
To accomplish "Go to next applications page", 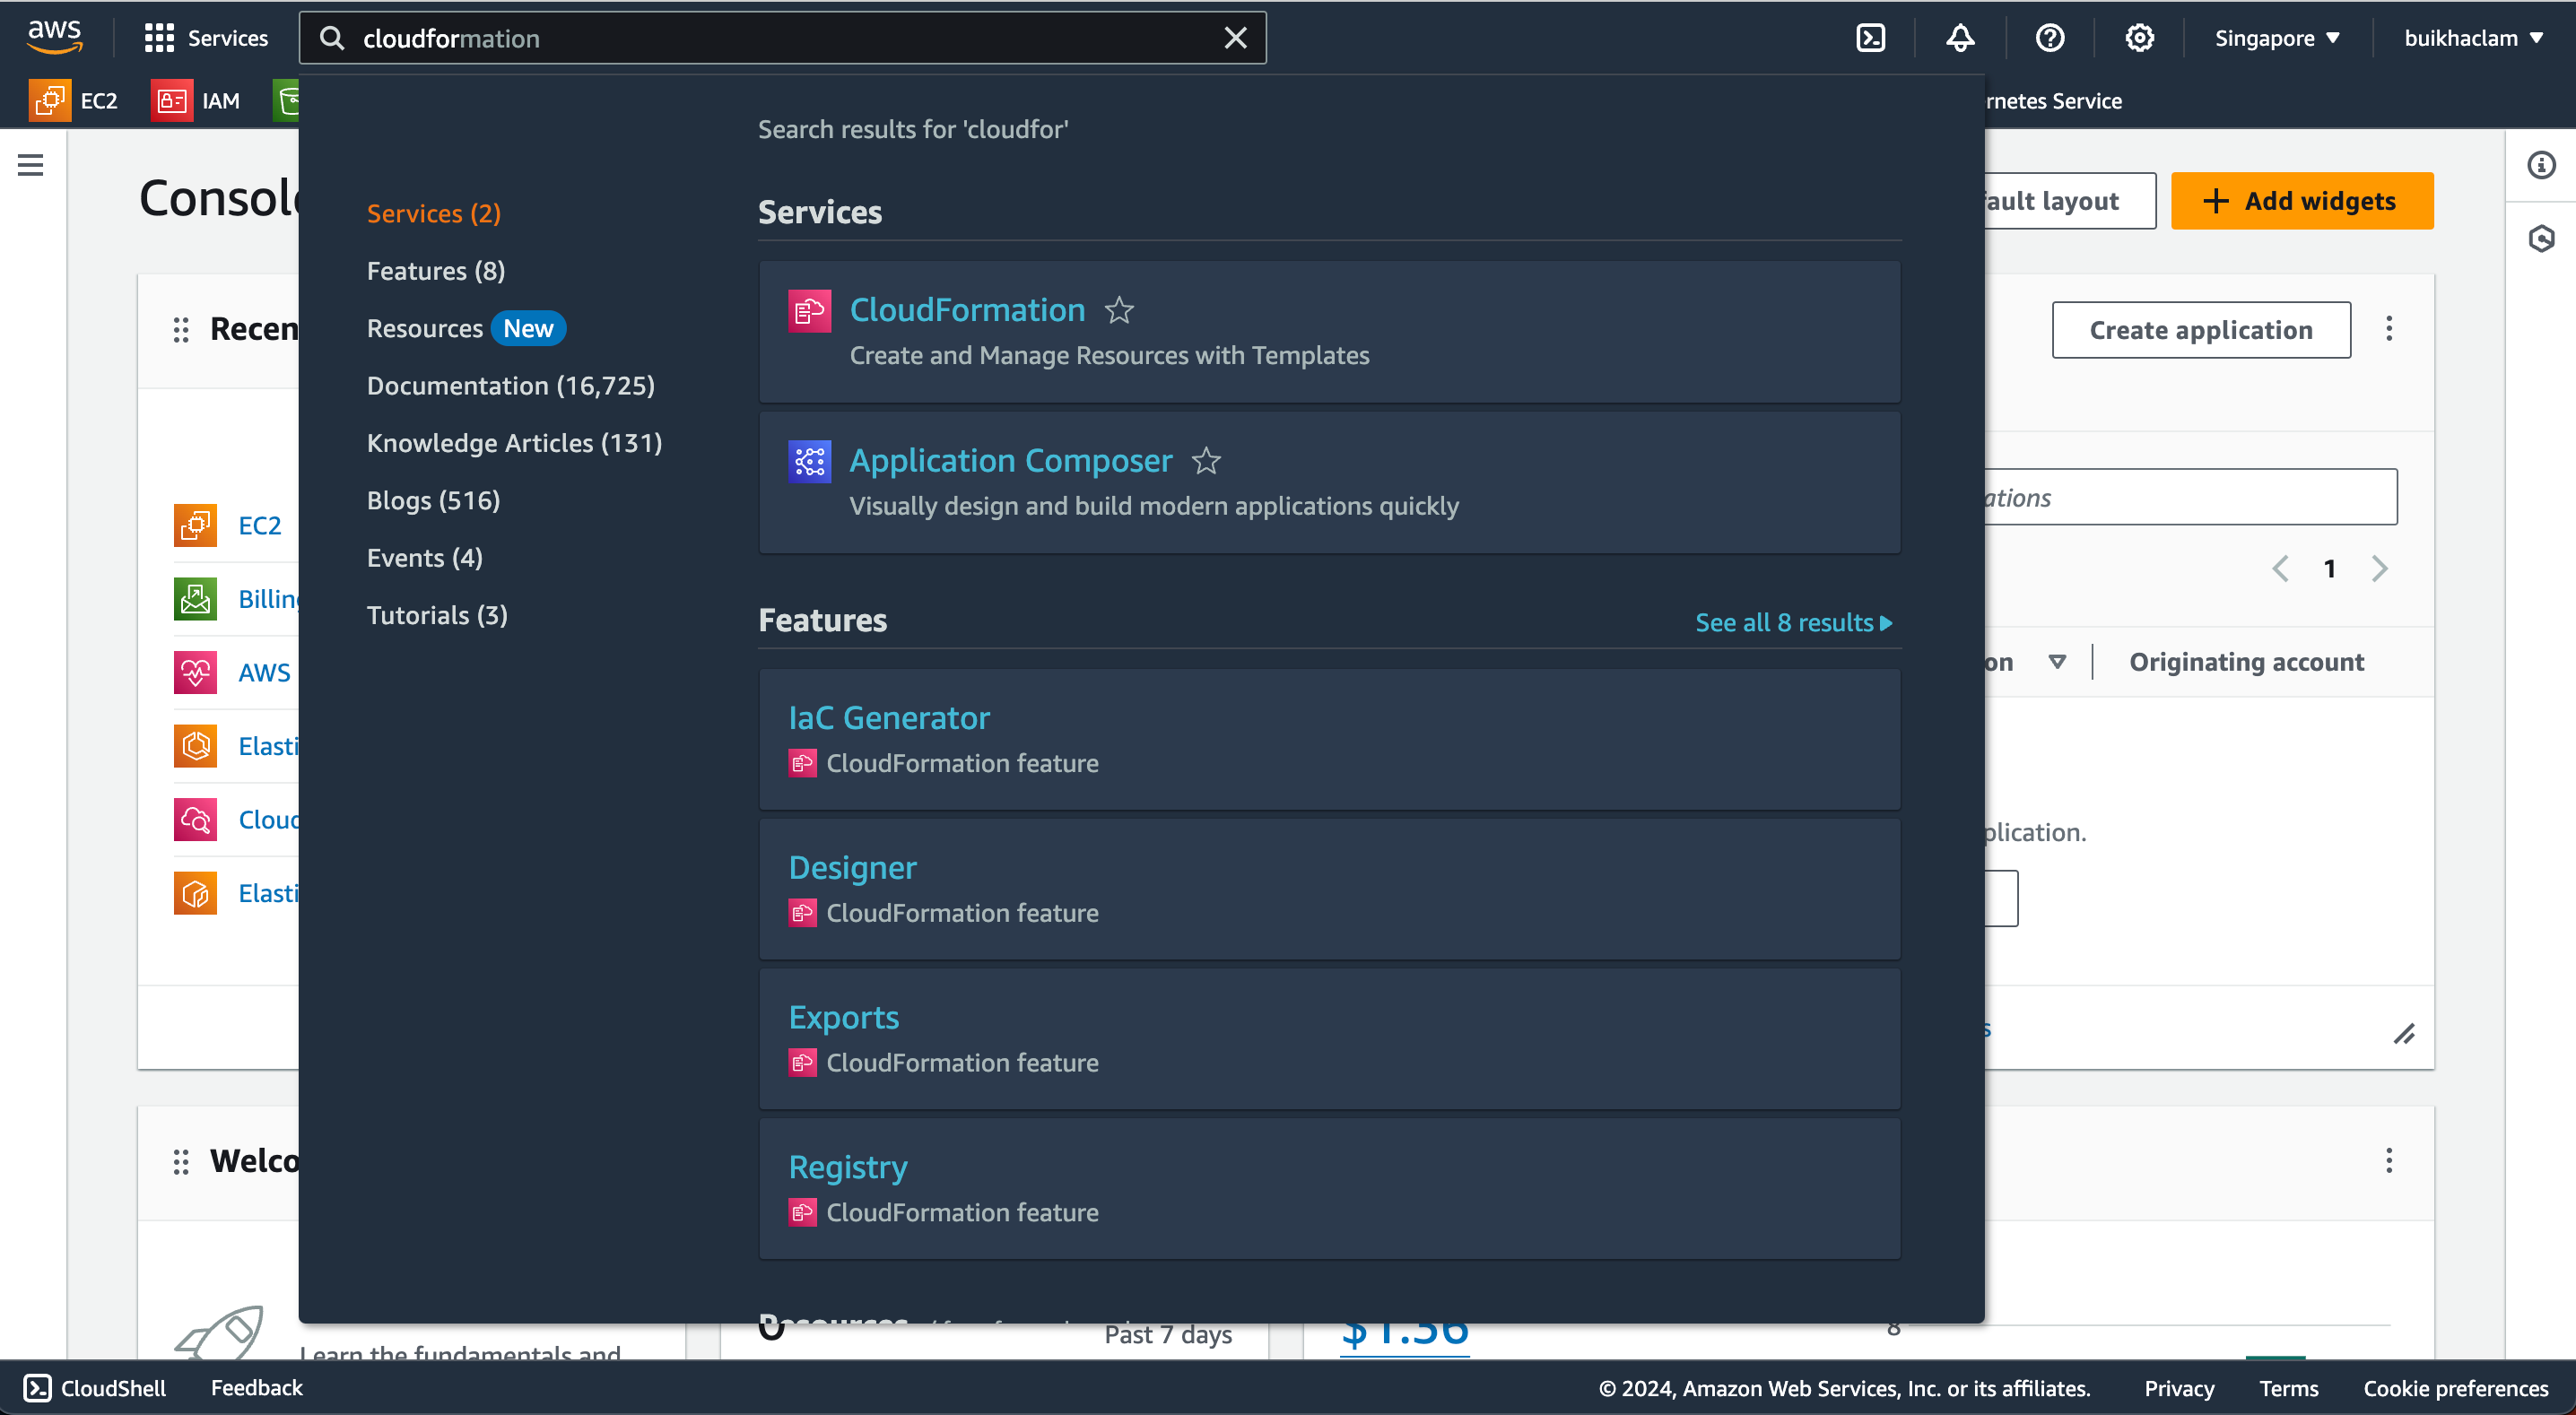I will (2379, 569).
